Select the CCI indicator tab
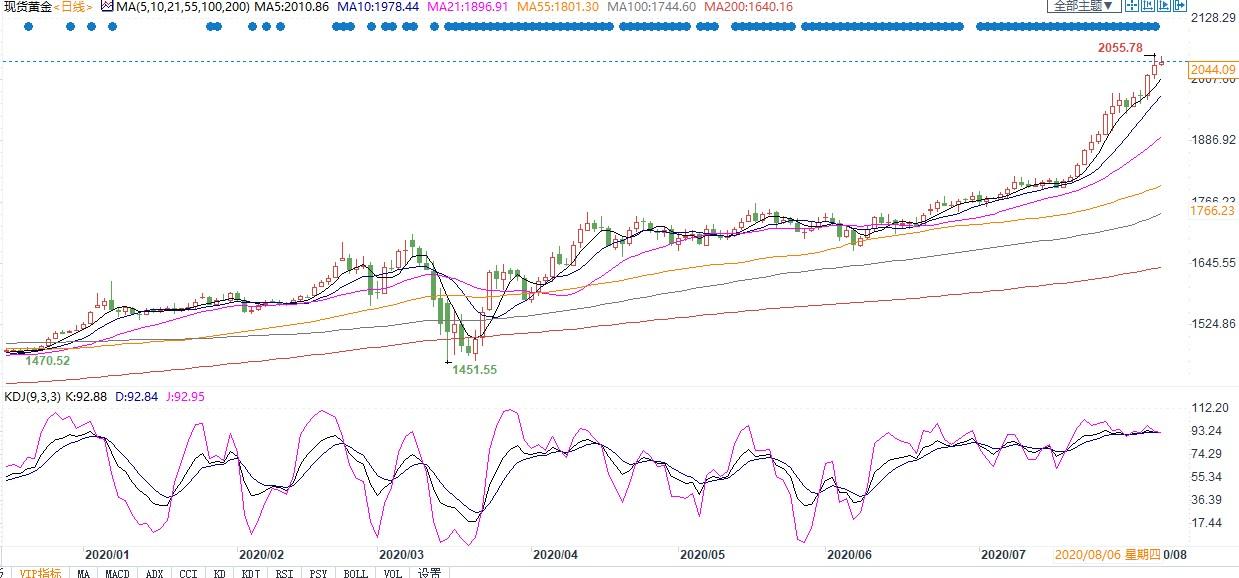Image resolution: width=1239 pixels, height=578 pixels. pos(188,573)
